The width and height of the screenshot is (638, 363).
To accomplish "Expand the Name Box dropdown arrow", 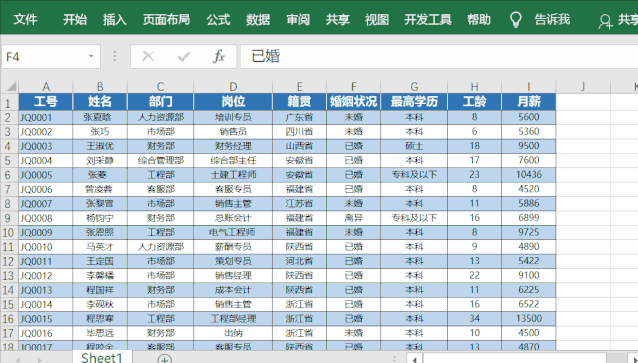I will click(x=91, y=56).
